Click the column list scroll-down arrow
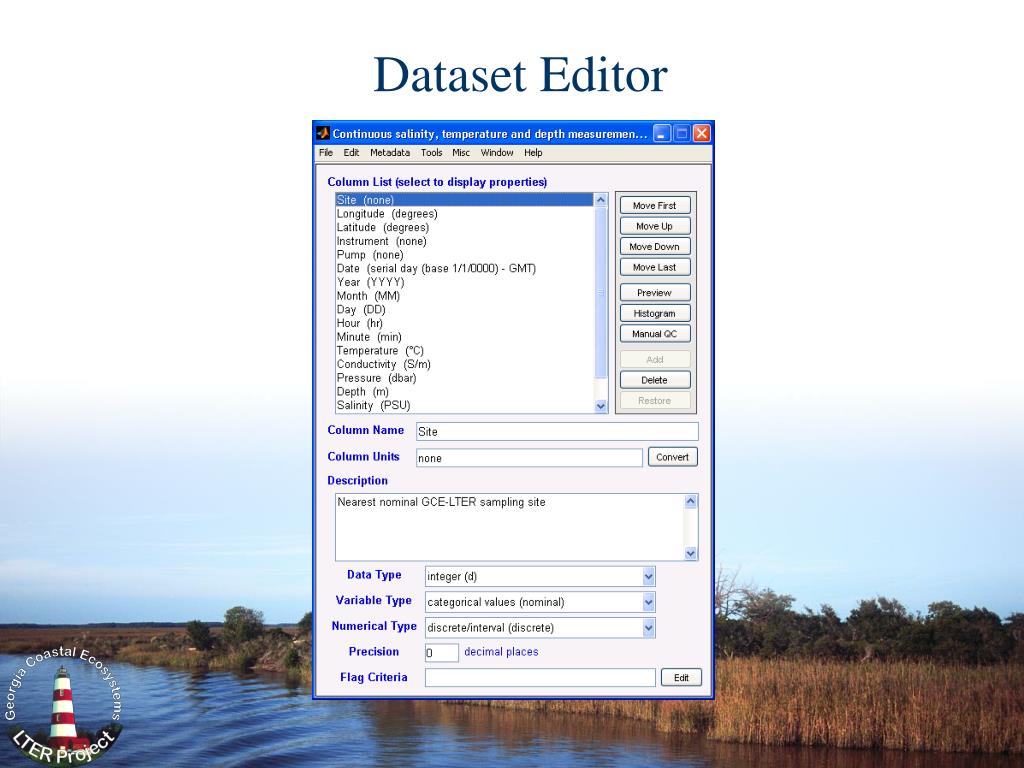Viewport: 1024px width, 768px height. point(601,406)
